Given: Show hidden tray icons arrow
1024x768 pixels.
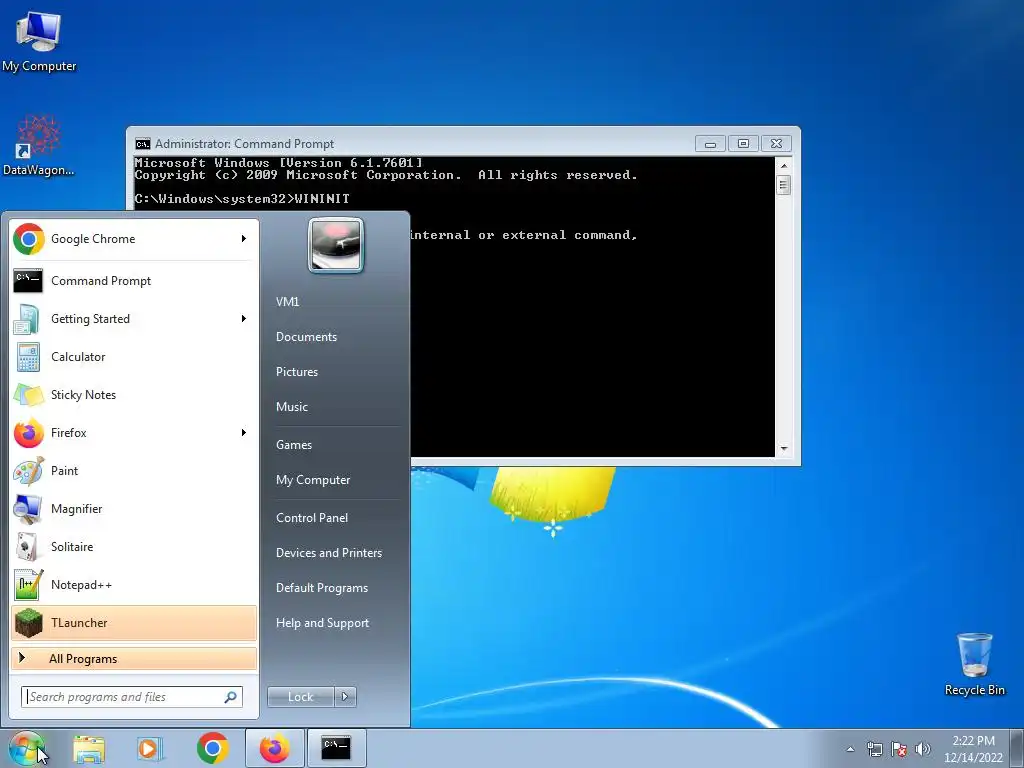Looking at the screenshot, I should pos(850,749).
